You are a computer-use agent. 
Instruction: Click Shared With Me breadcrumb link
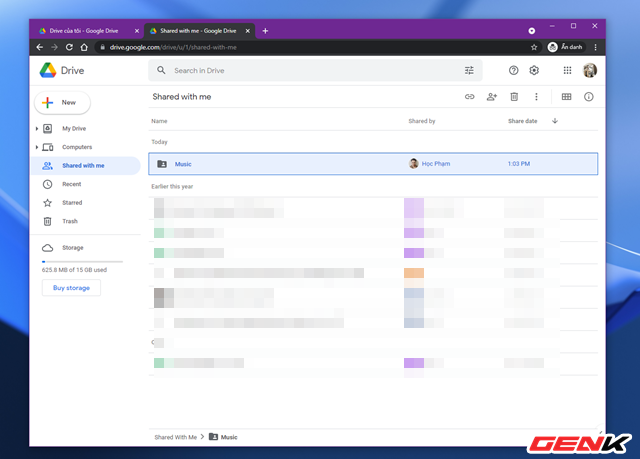176,437
